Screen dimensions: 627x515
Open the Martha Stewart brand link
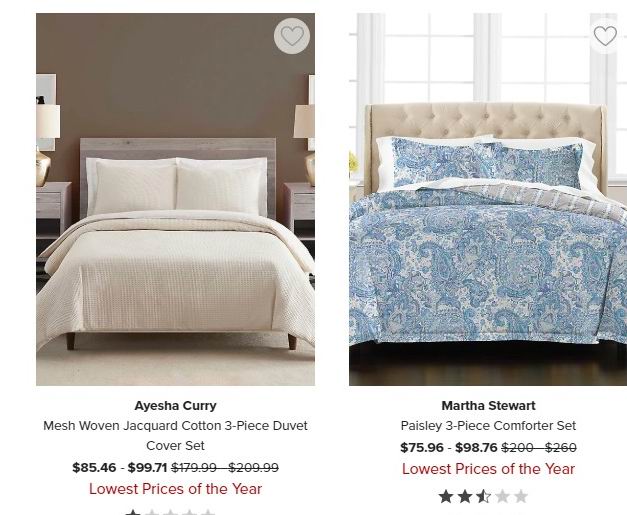click(x=488, y=405)
